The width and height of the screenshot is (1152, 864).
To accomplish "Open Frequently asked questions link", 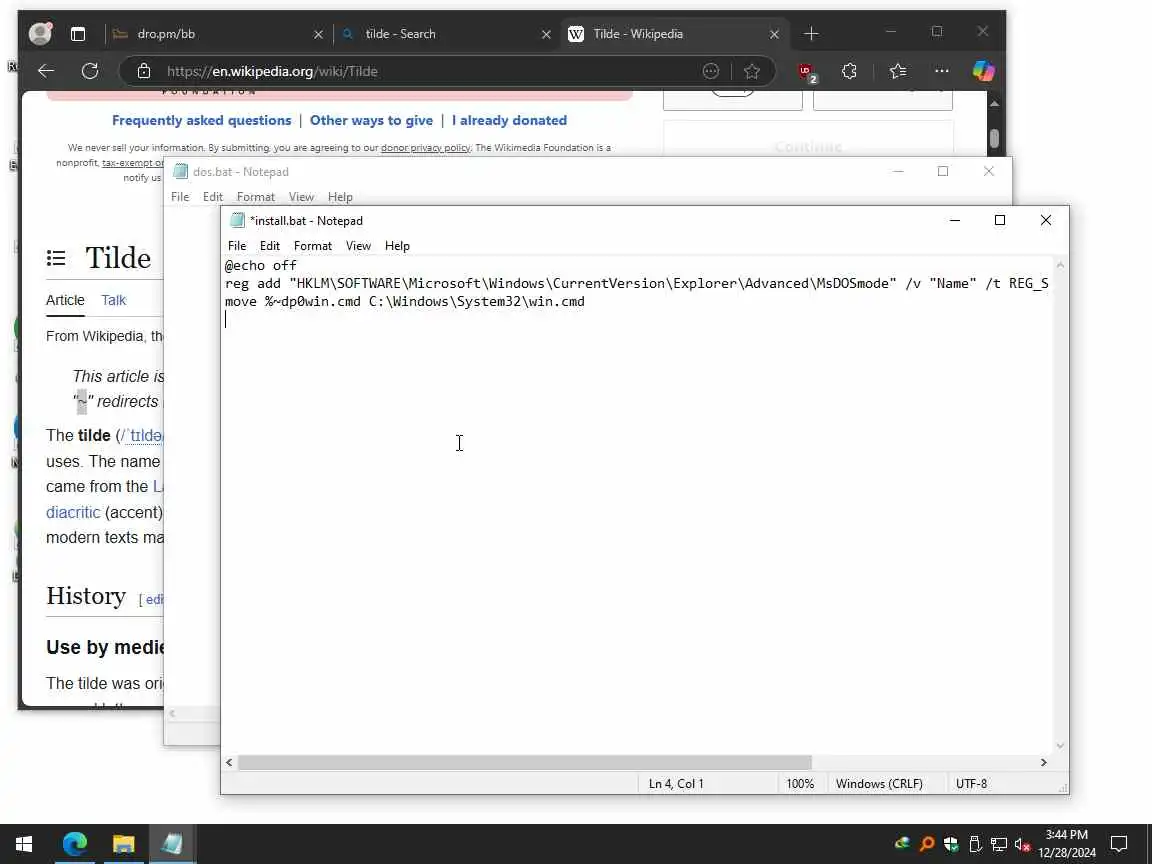I will click(201, 120).
